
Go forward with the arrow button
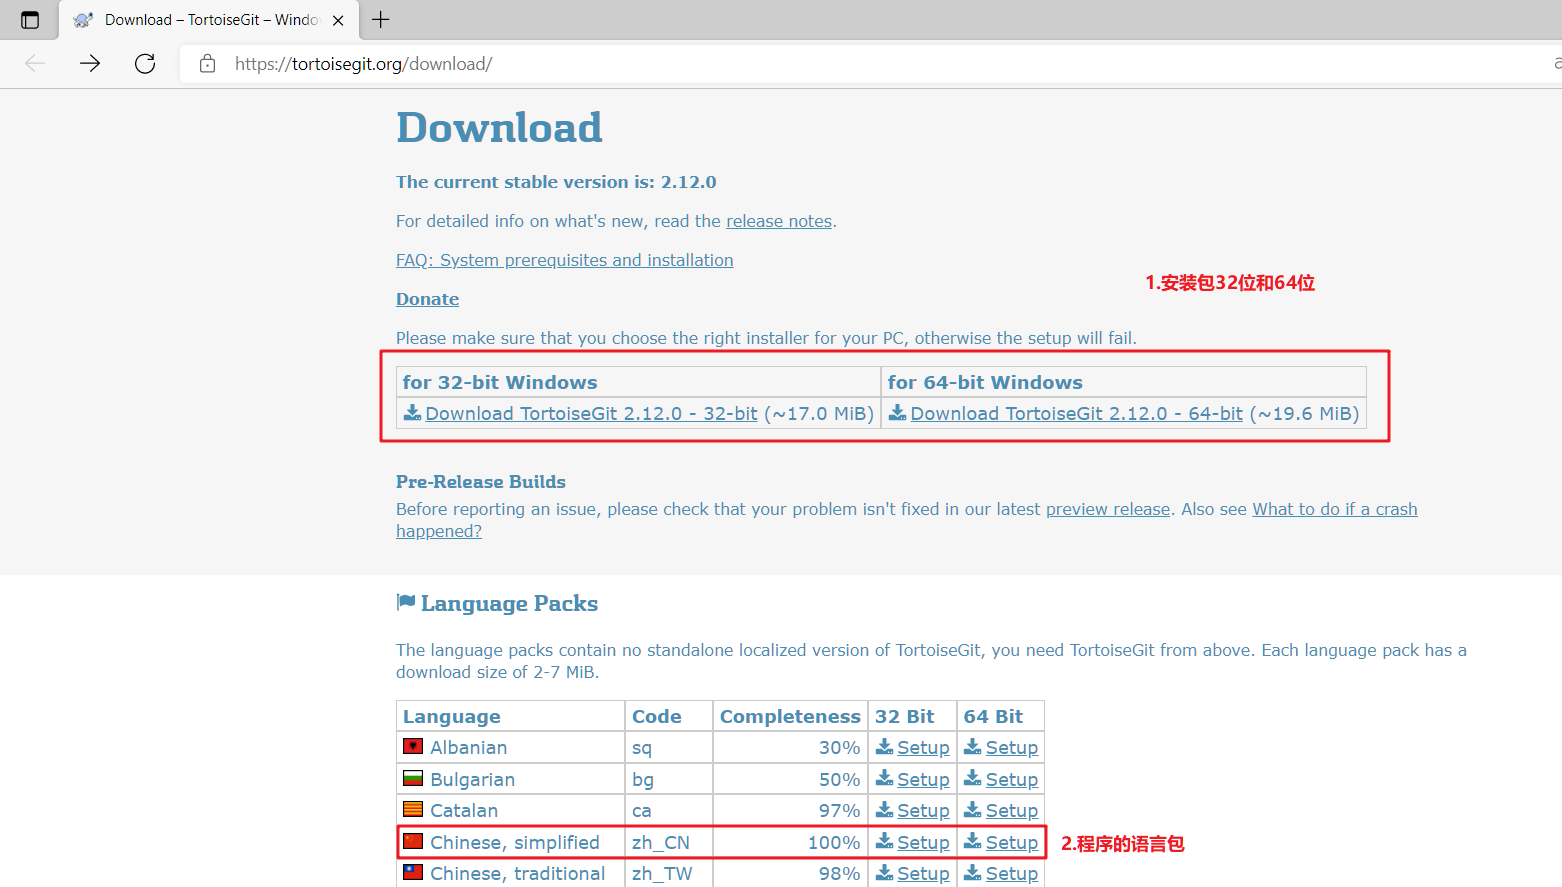tap(90, 64)
